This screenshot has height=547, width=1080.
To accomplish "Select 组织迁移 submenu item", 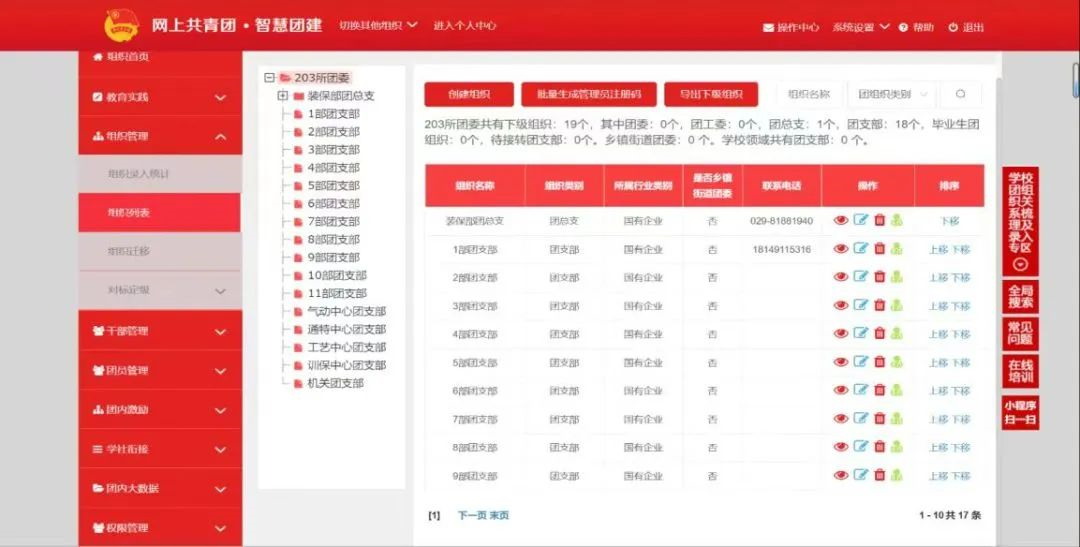I will (x=160, y=251).
